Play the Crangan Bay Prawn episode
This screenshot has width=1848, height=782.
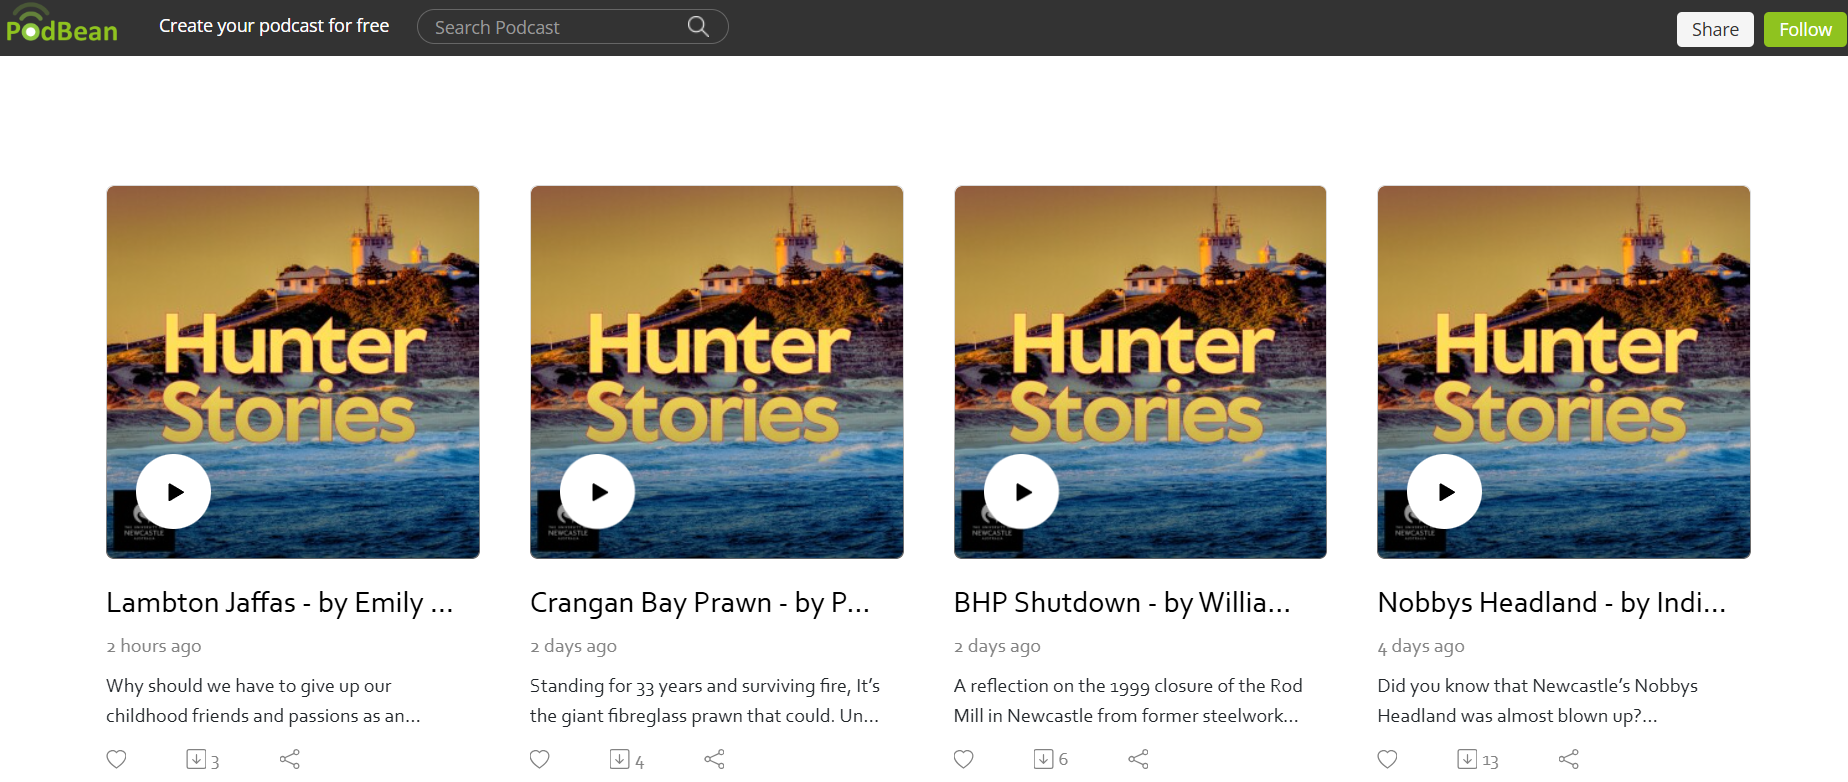click(598, 492)
